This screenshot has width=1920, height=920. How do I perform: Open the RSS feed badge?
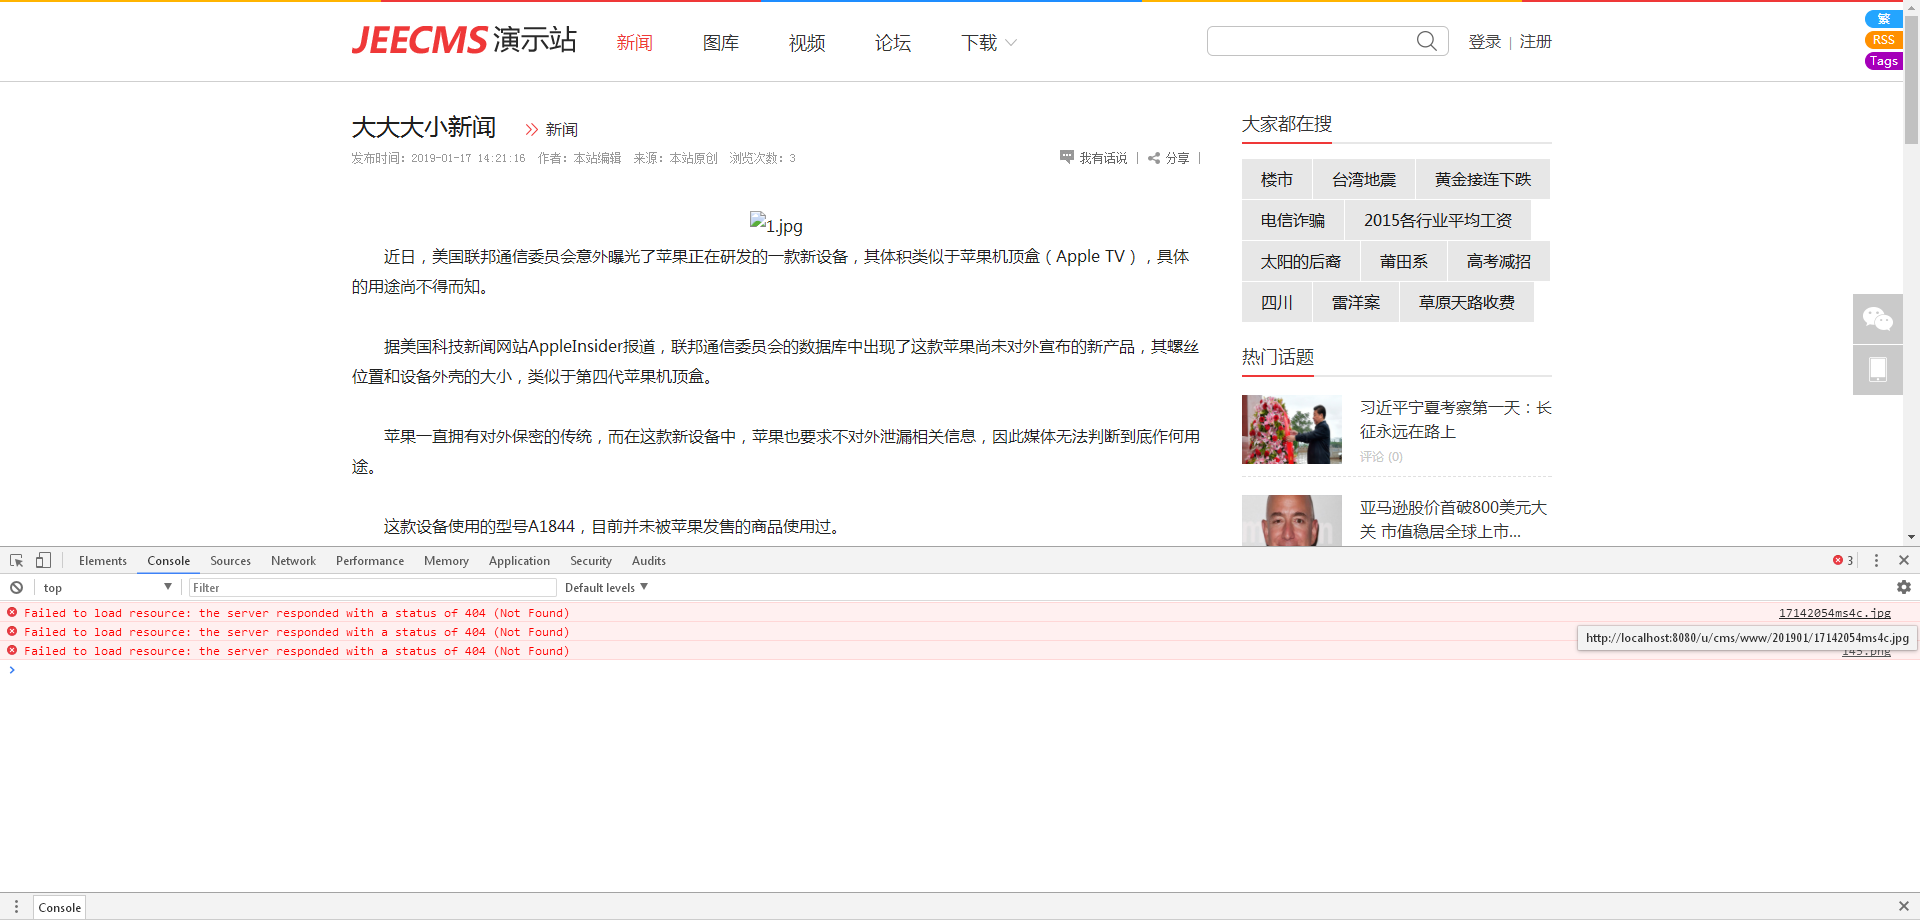click(1883, 40)
